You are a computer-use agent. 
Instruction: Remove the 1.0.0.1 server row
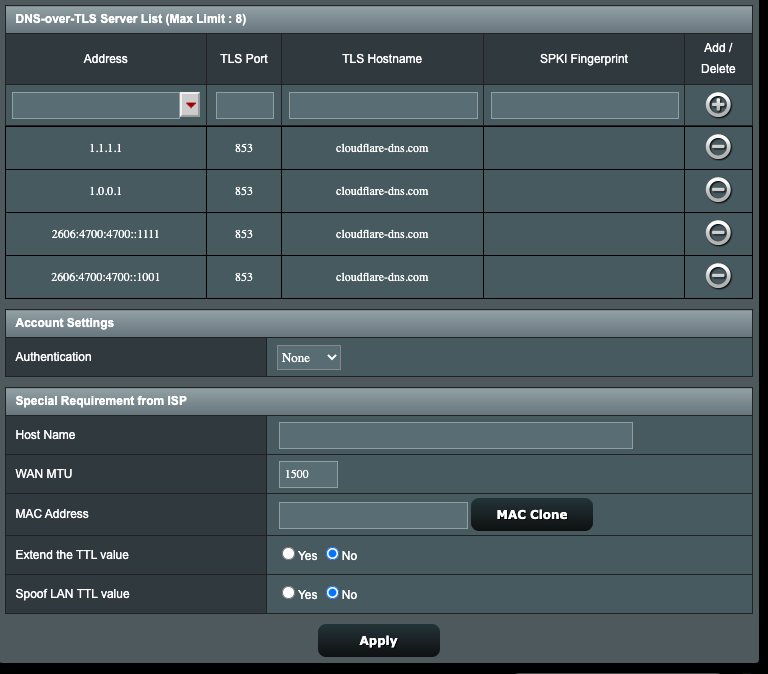(717, 190)
